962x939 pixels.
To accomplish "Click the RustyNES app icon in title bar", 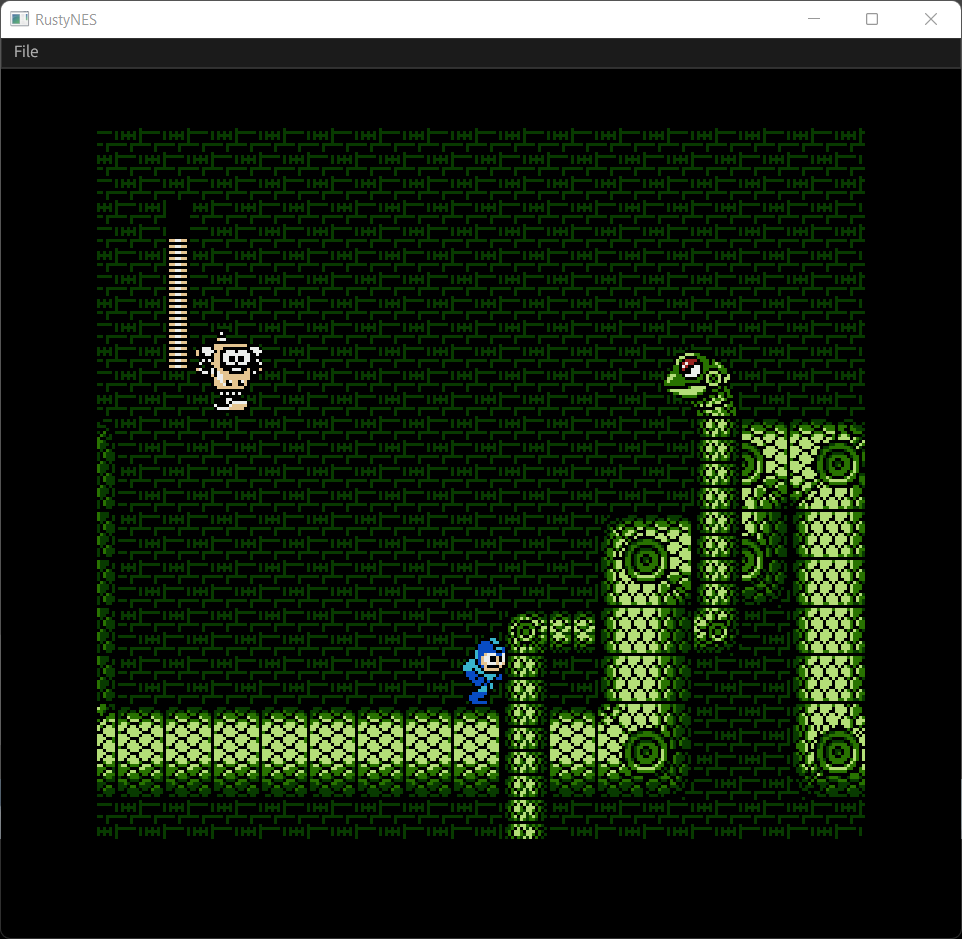I will 19,20.
